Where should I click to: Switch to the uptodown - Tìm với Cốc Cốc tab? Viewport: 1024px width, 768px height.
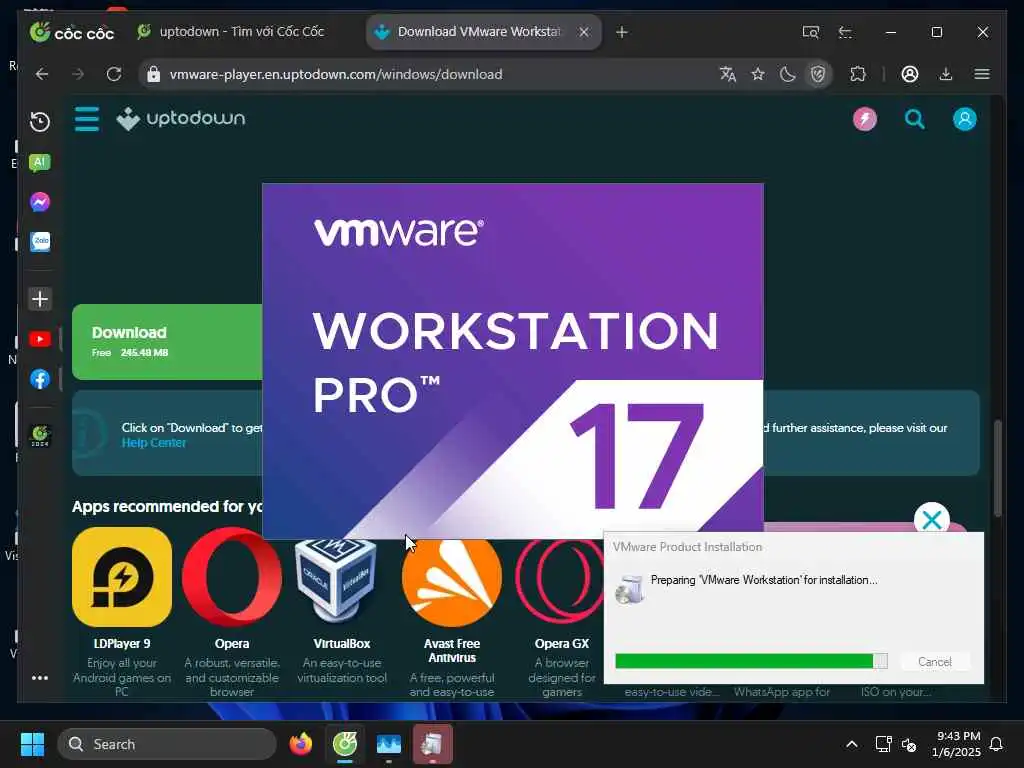pos(231,31)
